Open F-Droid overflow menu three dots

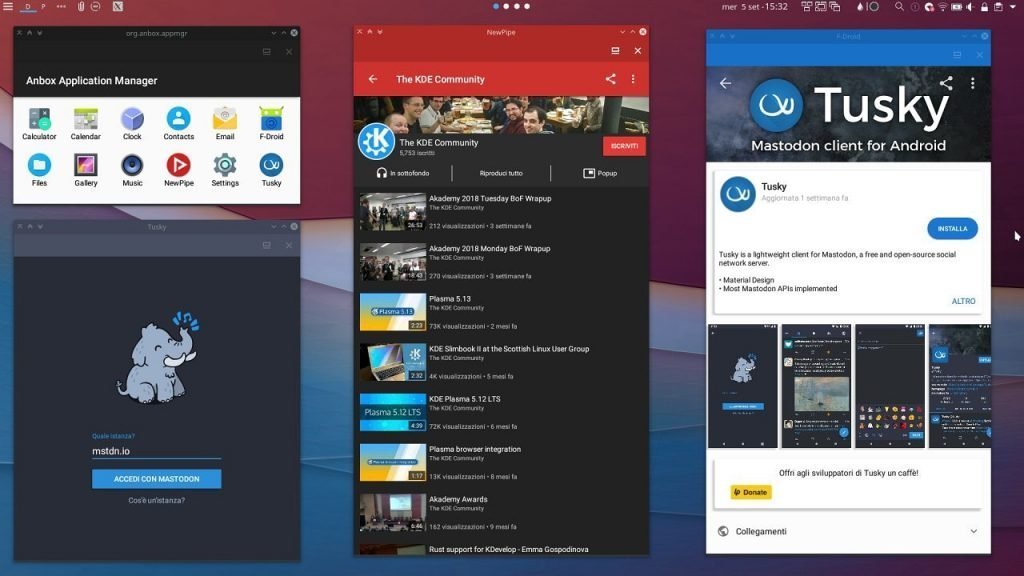click(972, 83)
